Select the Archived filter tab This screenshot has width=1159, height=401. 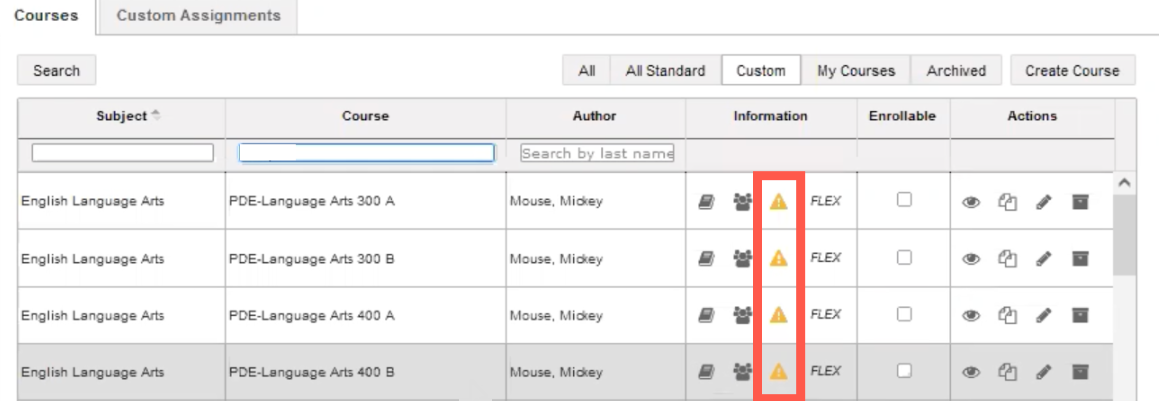[x=956, y=71]
